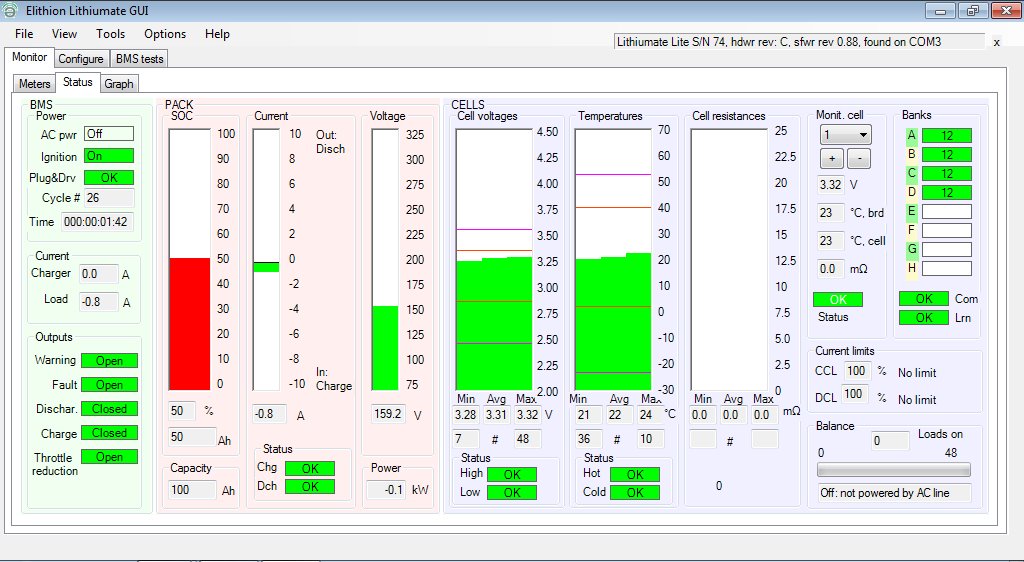Click the Lrn OK indicator

[923, 318]
